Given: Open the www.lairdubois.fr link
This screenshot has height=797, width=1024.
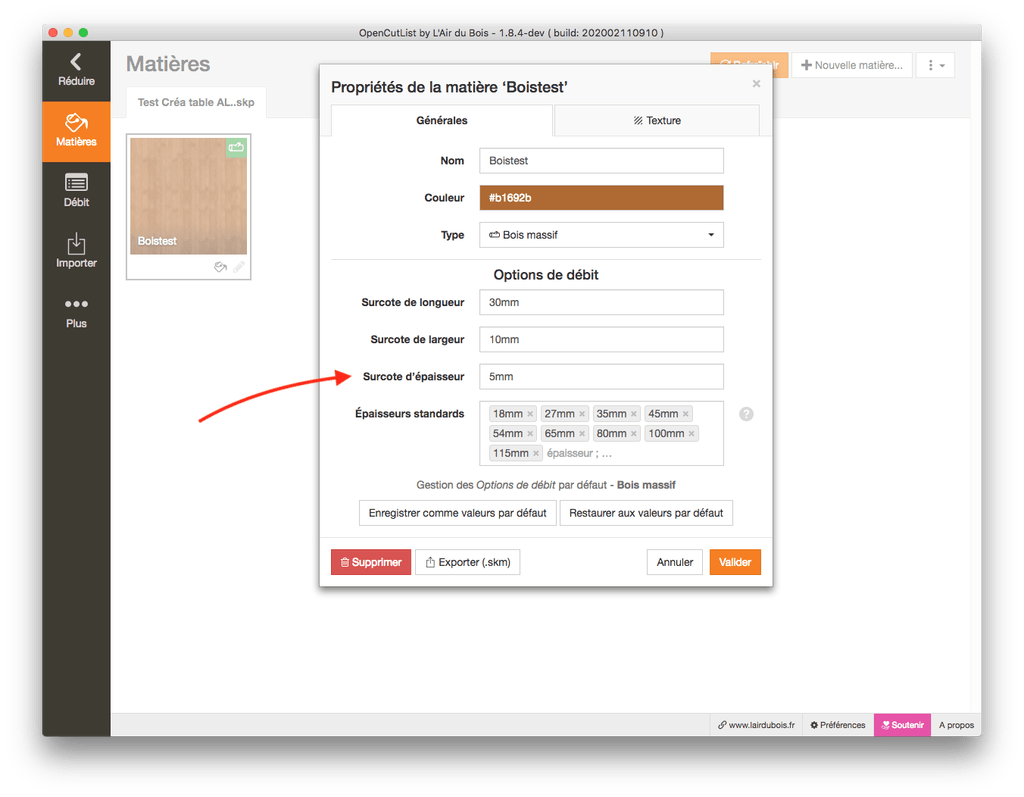Looking at the screenshot, I should pos(756,725).
